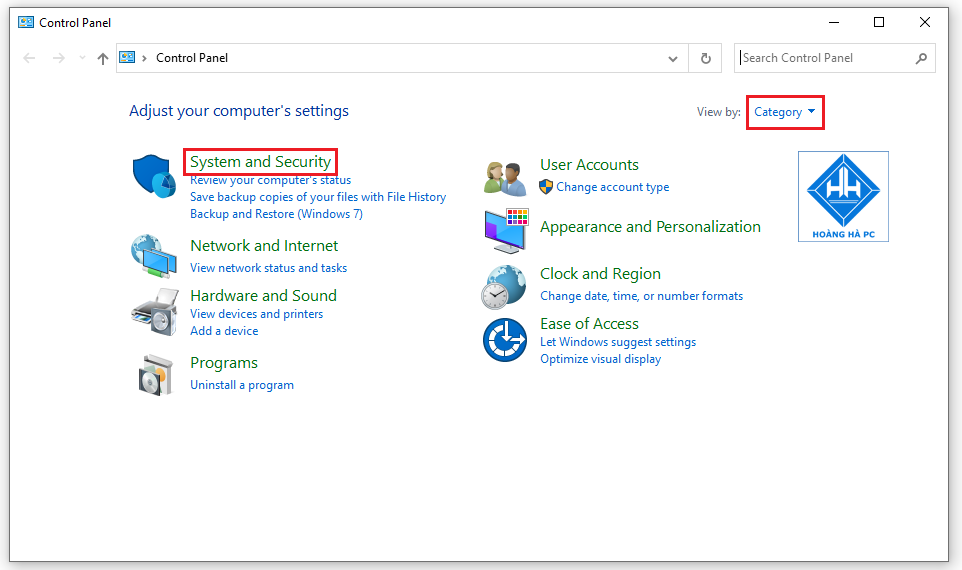962x570 pixels.
Task: Open View devices and printers
Action: click(x=256, y=314)
